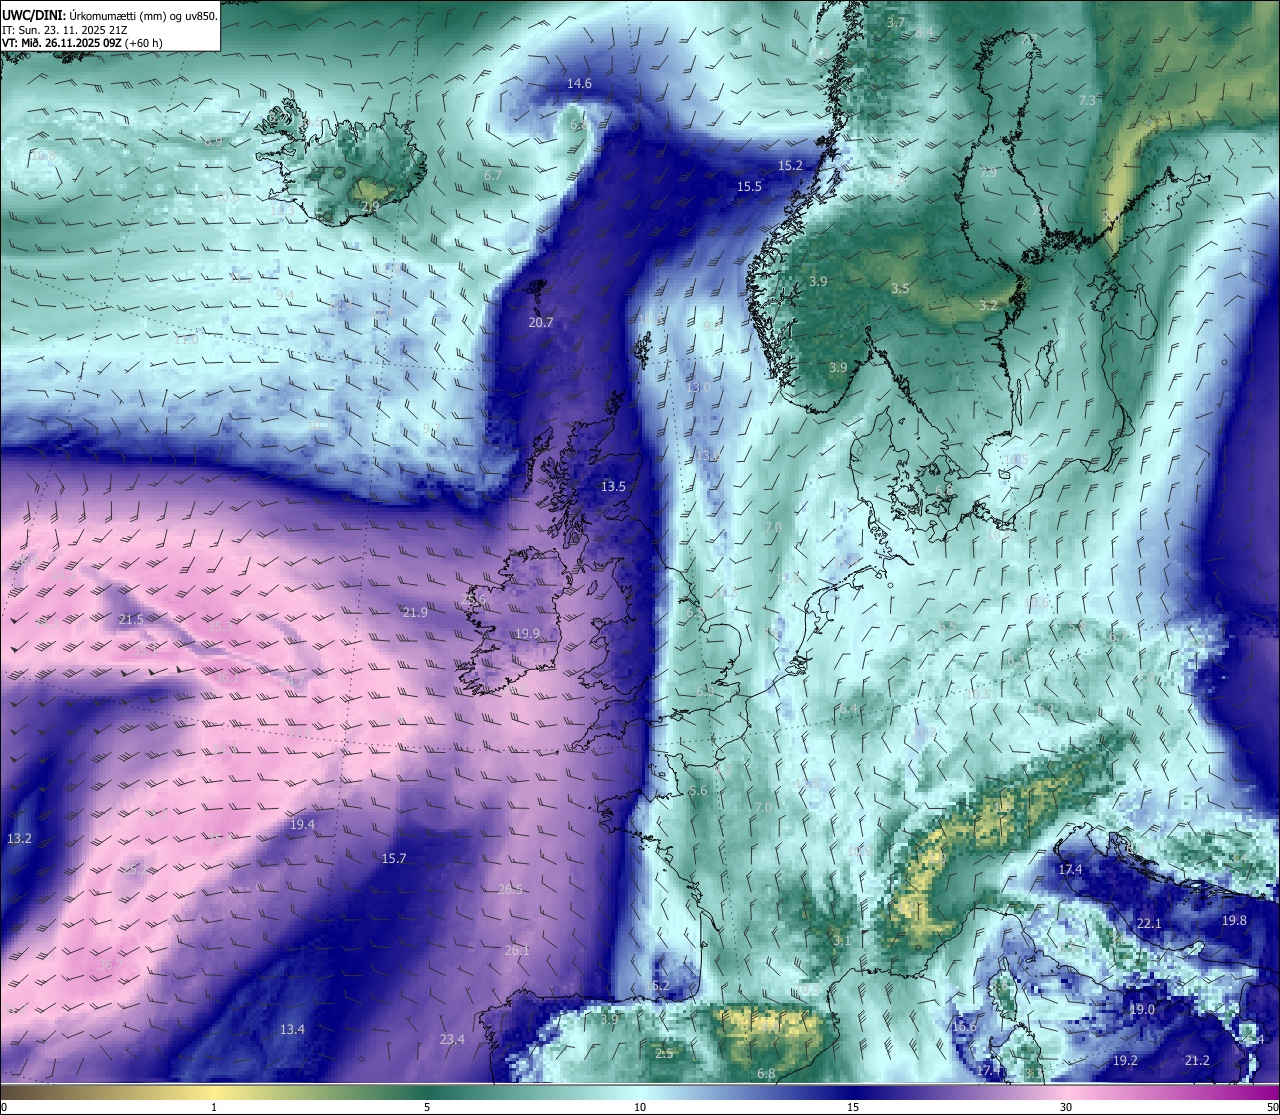
Task: Click the 19.8 value over the Balkans
Action: pos(1234,920)
